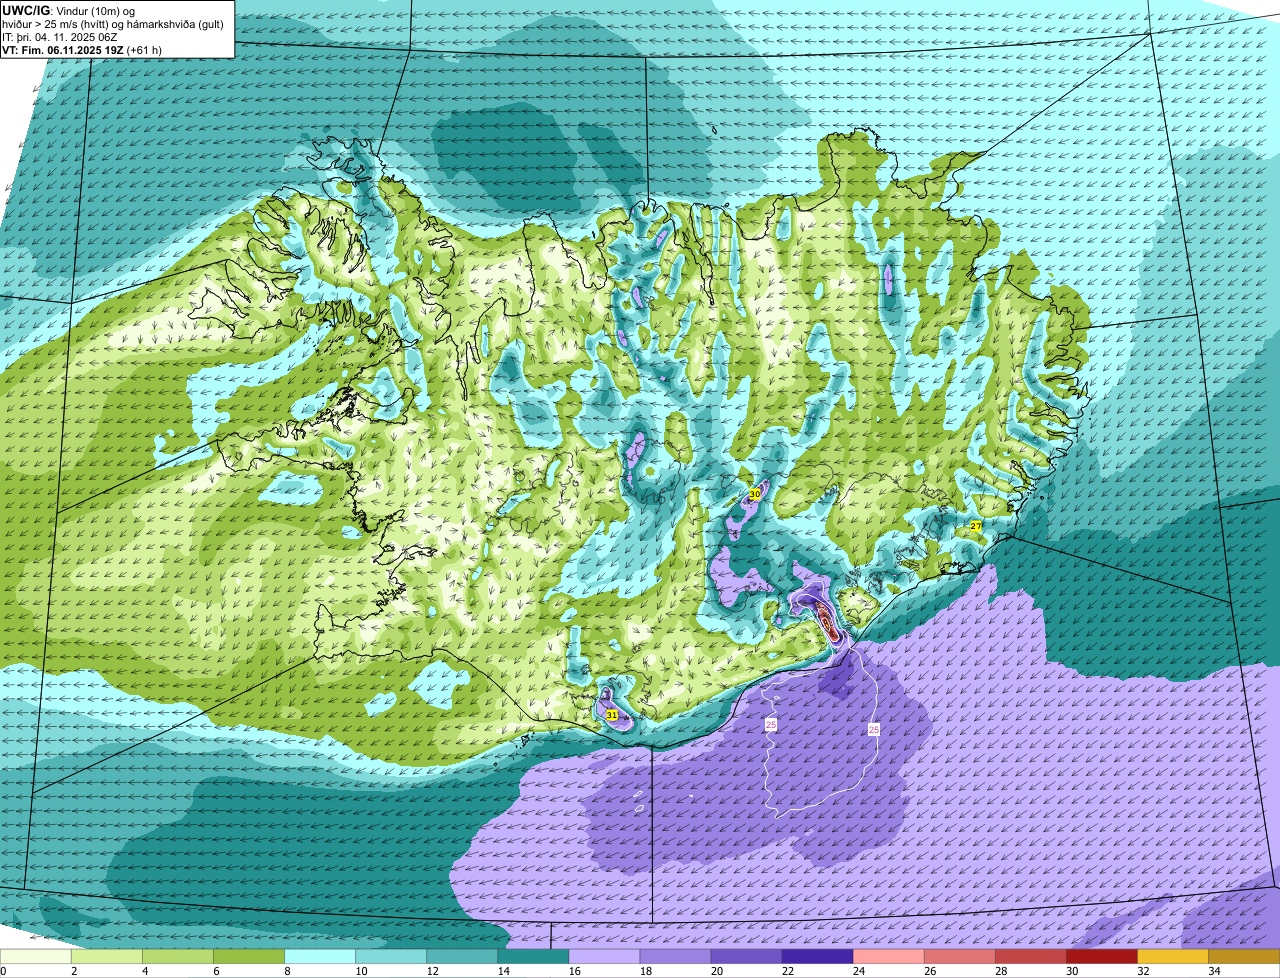The image size is (1280, 978).
Task: Click the yellow 31 gust label near the south coast
Action: pos(612,715)
